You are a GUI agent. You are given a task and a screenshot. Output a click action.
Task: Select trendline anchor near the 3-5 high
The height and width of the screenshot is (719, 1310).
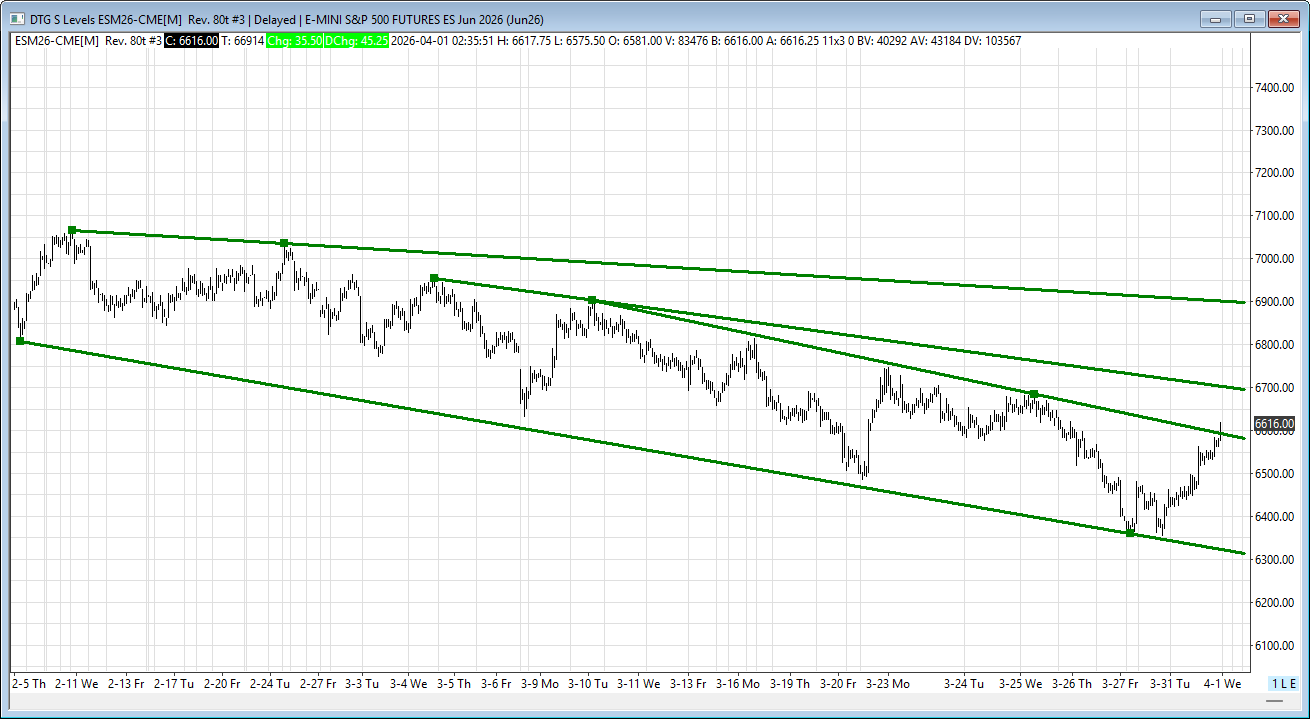point(434,278)
